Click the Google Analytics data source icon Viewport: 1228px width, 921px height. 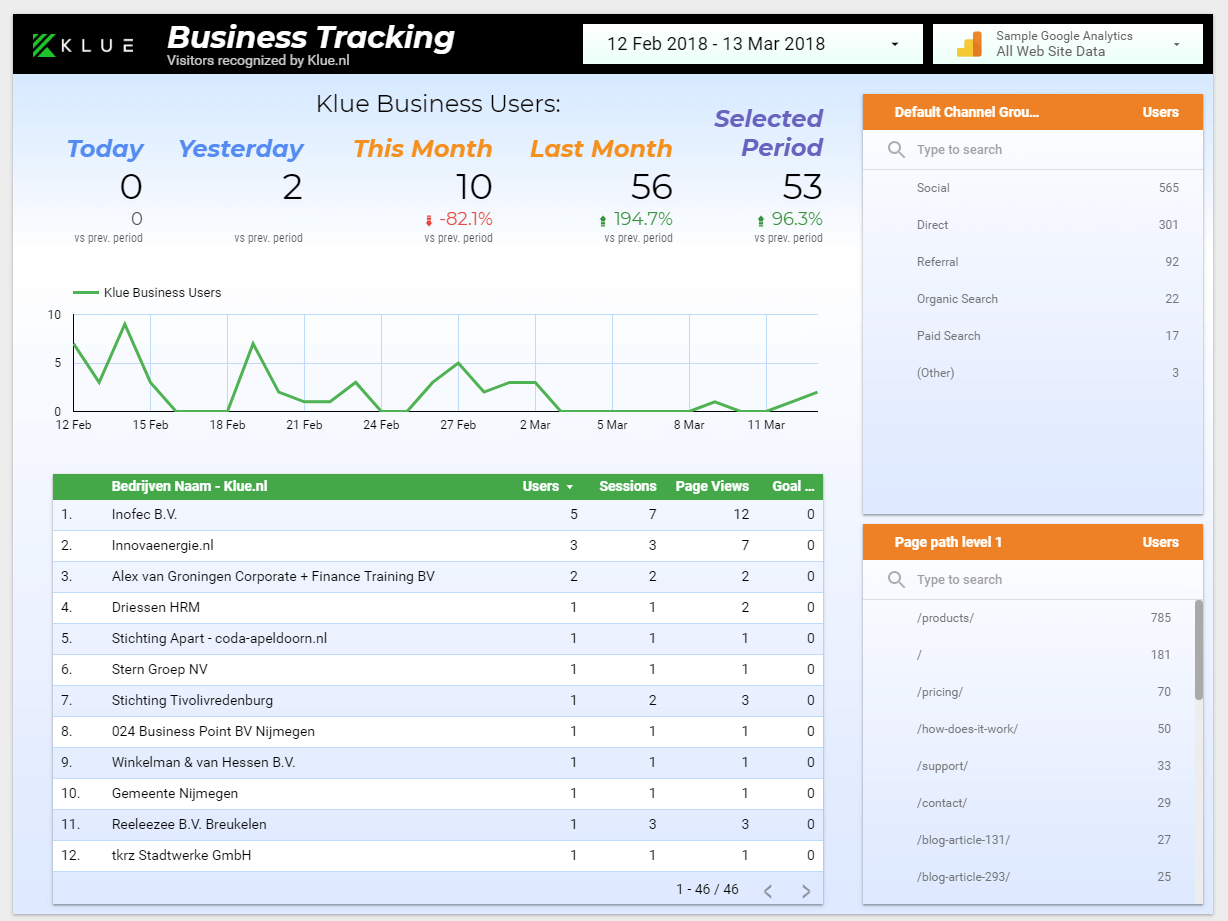tap(969, 44)
